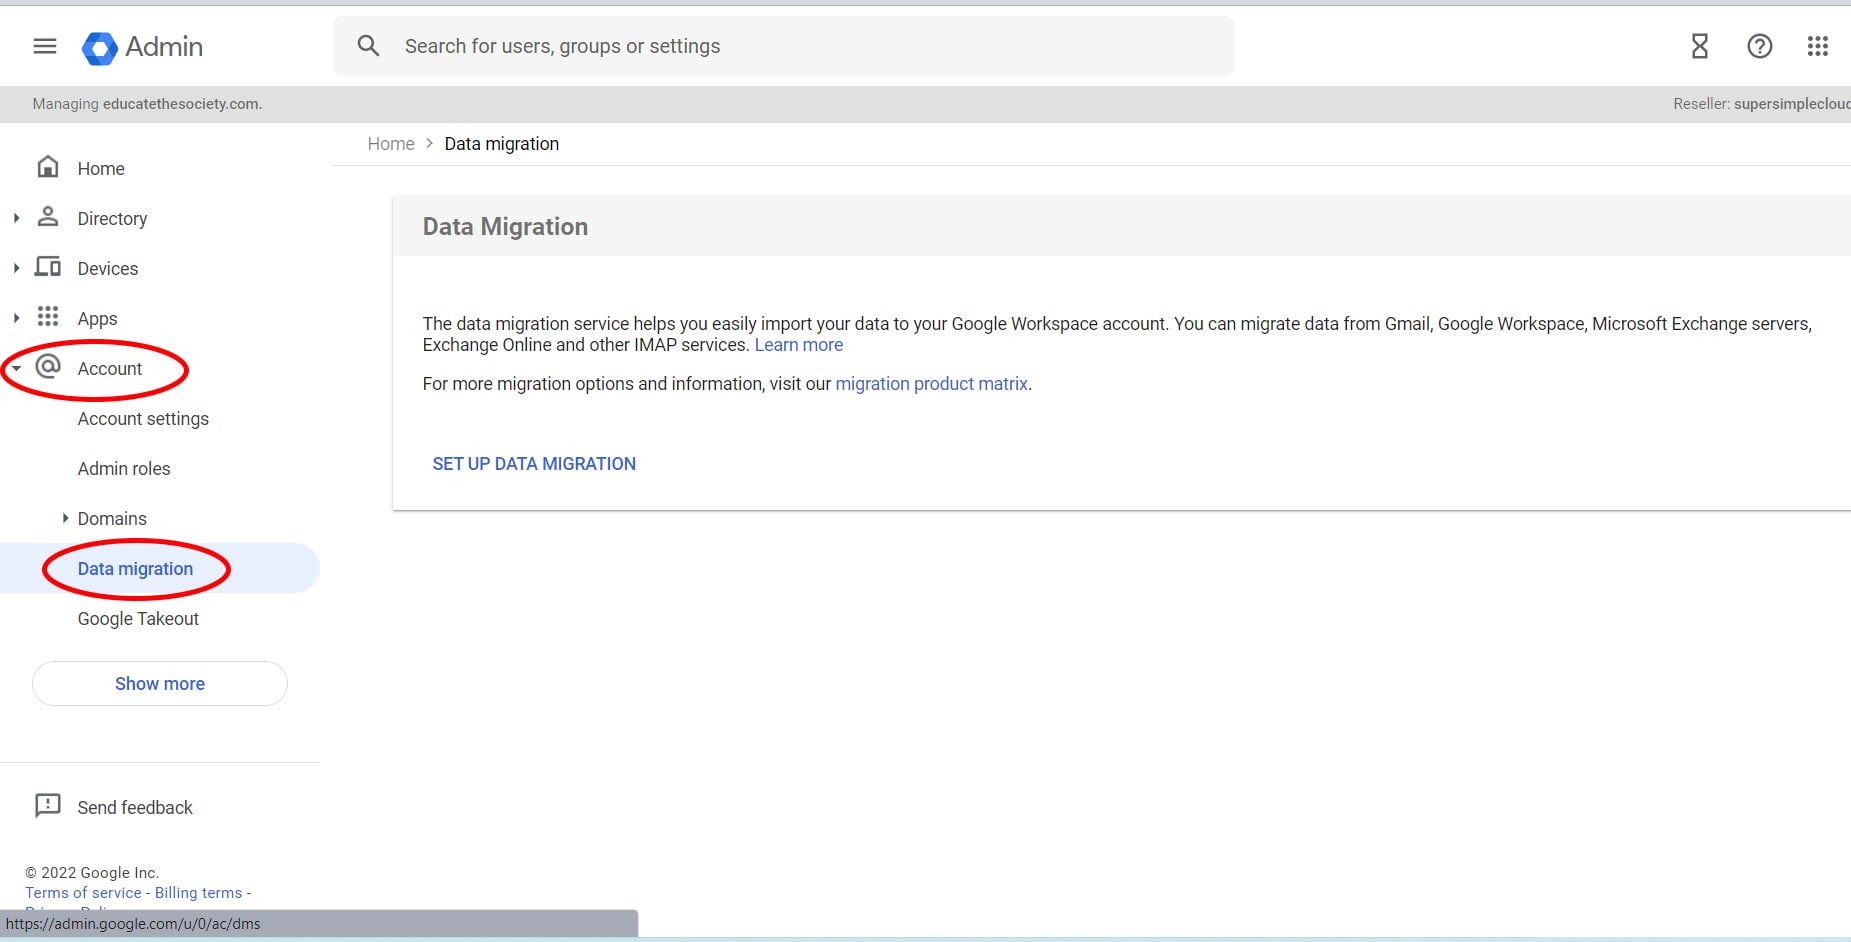This screenshot has width=1851, height=942.
Task: Select Data migration in the sidebar
Action: (x=135, y=569)
